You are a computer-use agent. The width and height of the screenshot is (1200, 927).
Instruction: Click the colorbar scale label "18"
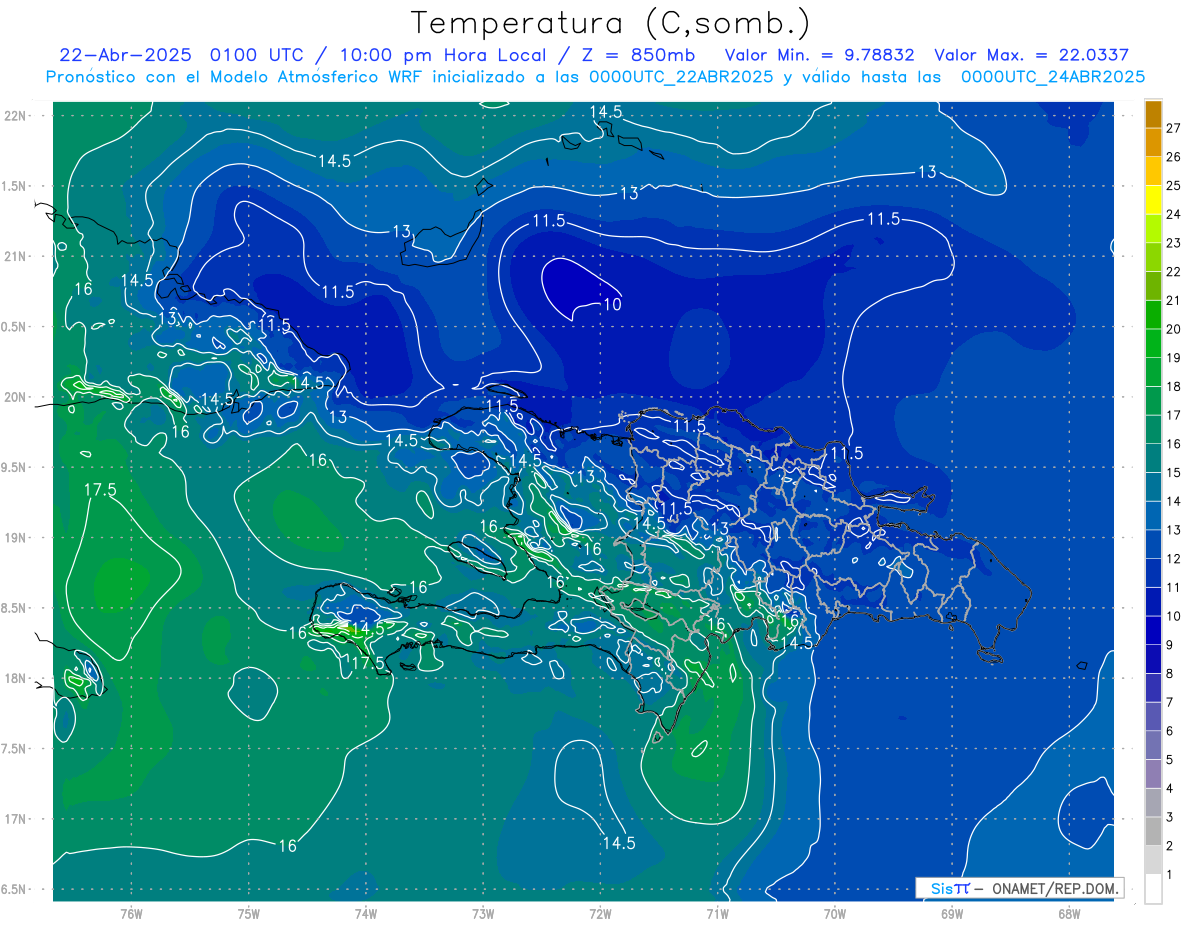click(1173, 386)
